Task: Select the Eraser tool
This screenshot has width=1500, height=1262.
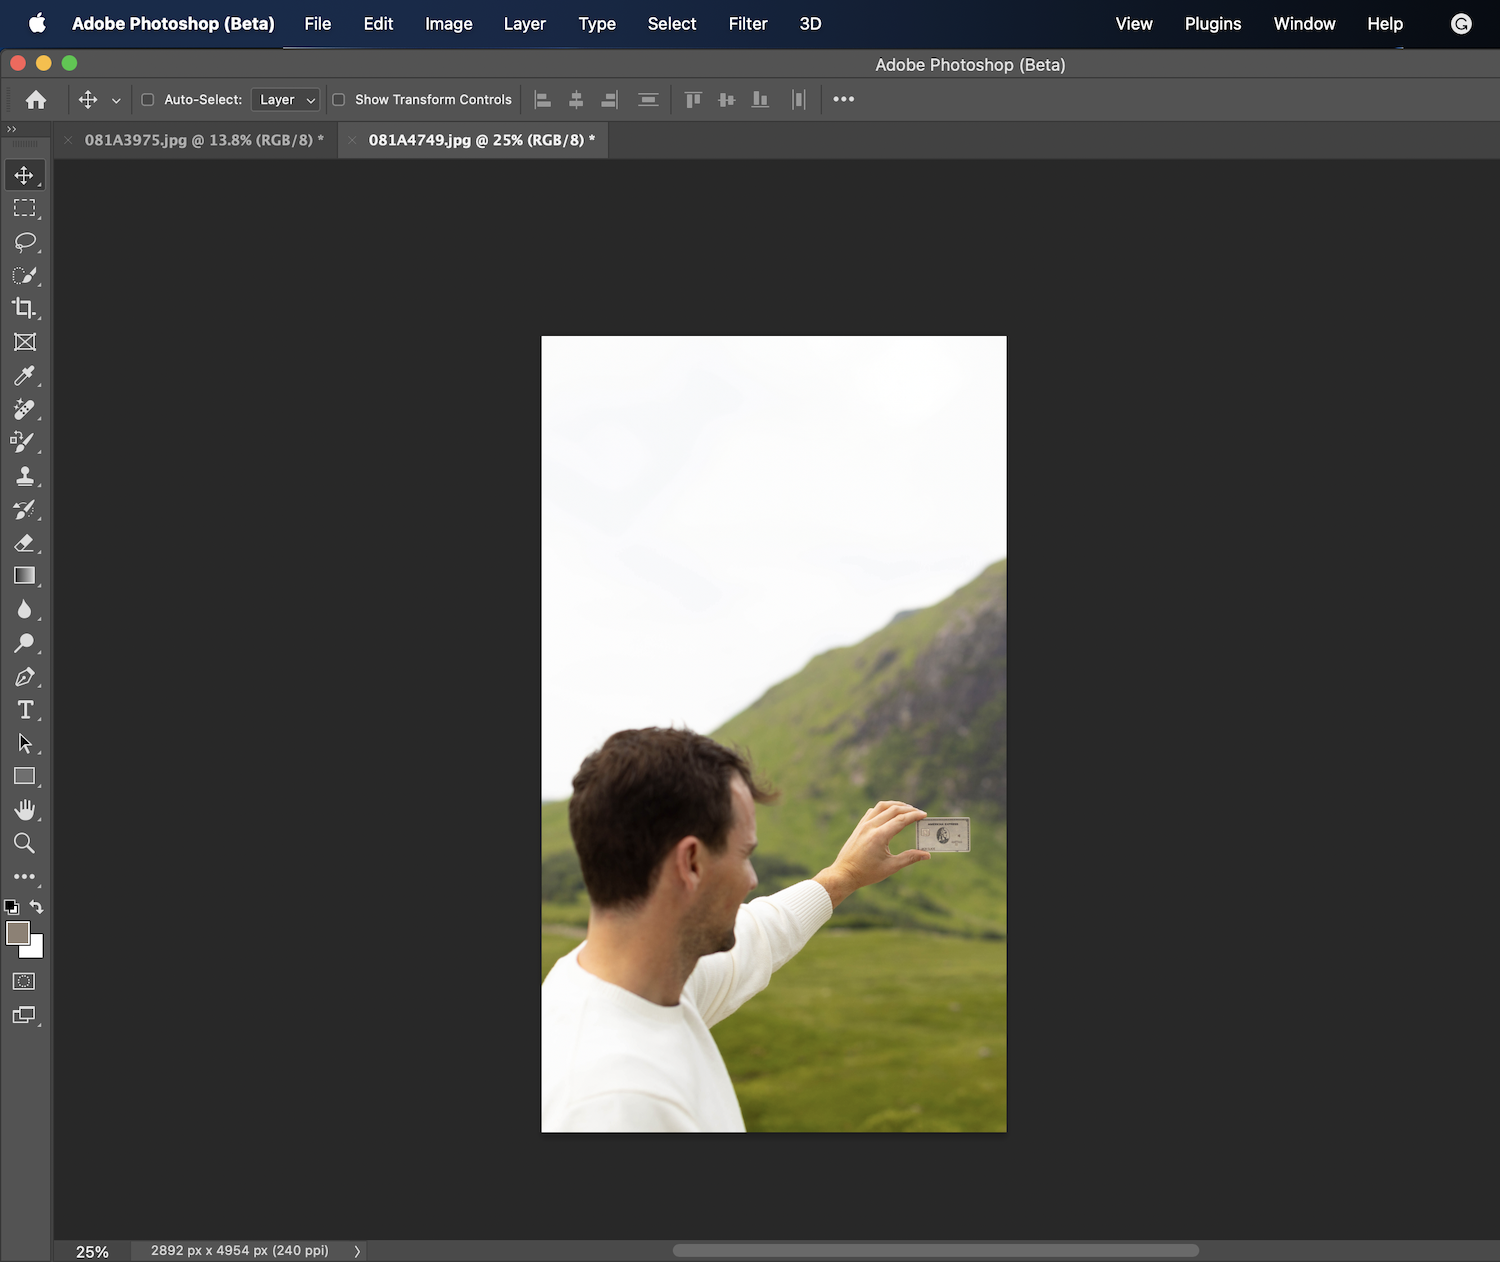Action: (25, 543)
